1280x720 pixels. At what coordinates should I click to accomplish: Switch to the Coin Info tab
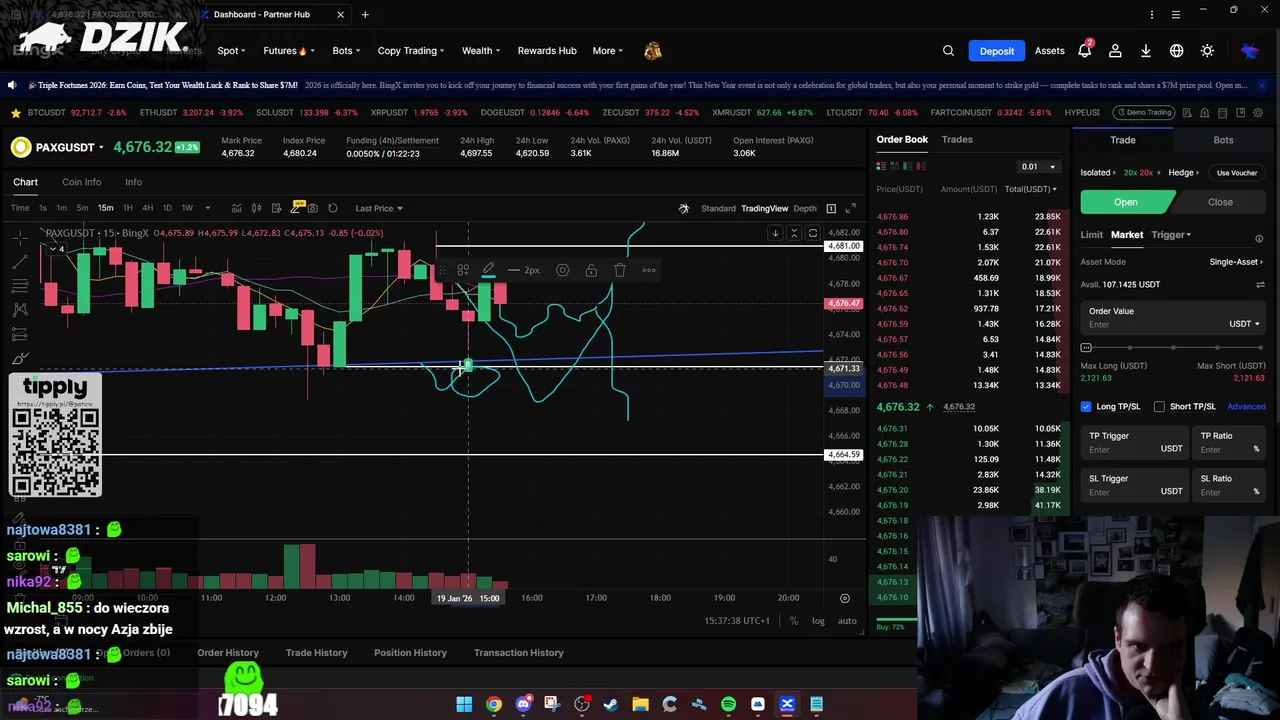click(x=81, y=182)
